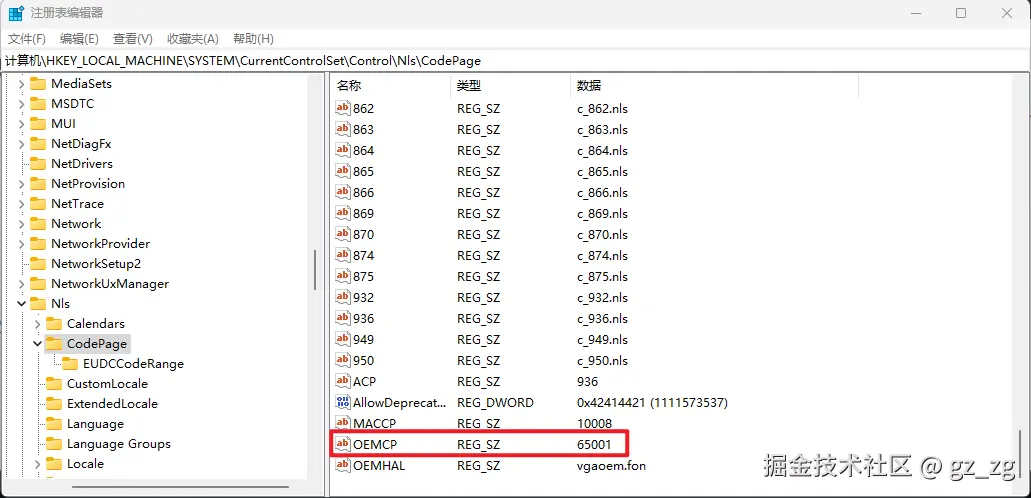Viewport: 1031px width, 498px height.
Task: Click the data value 10008
Action: pos(594,424)
